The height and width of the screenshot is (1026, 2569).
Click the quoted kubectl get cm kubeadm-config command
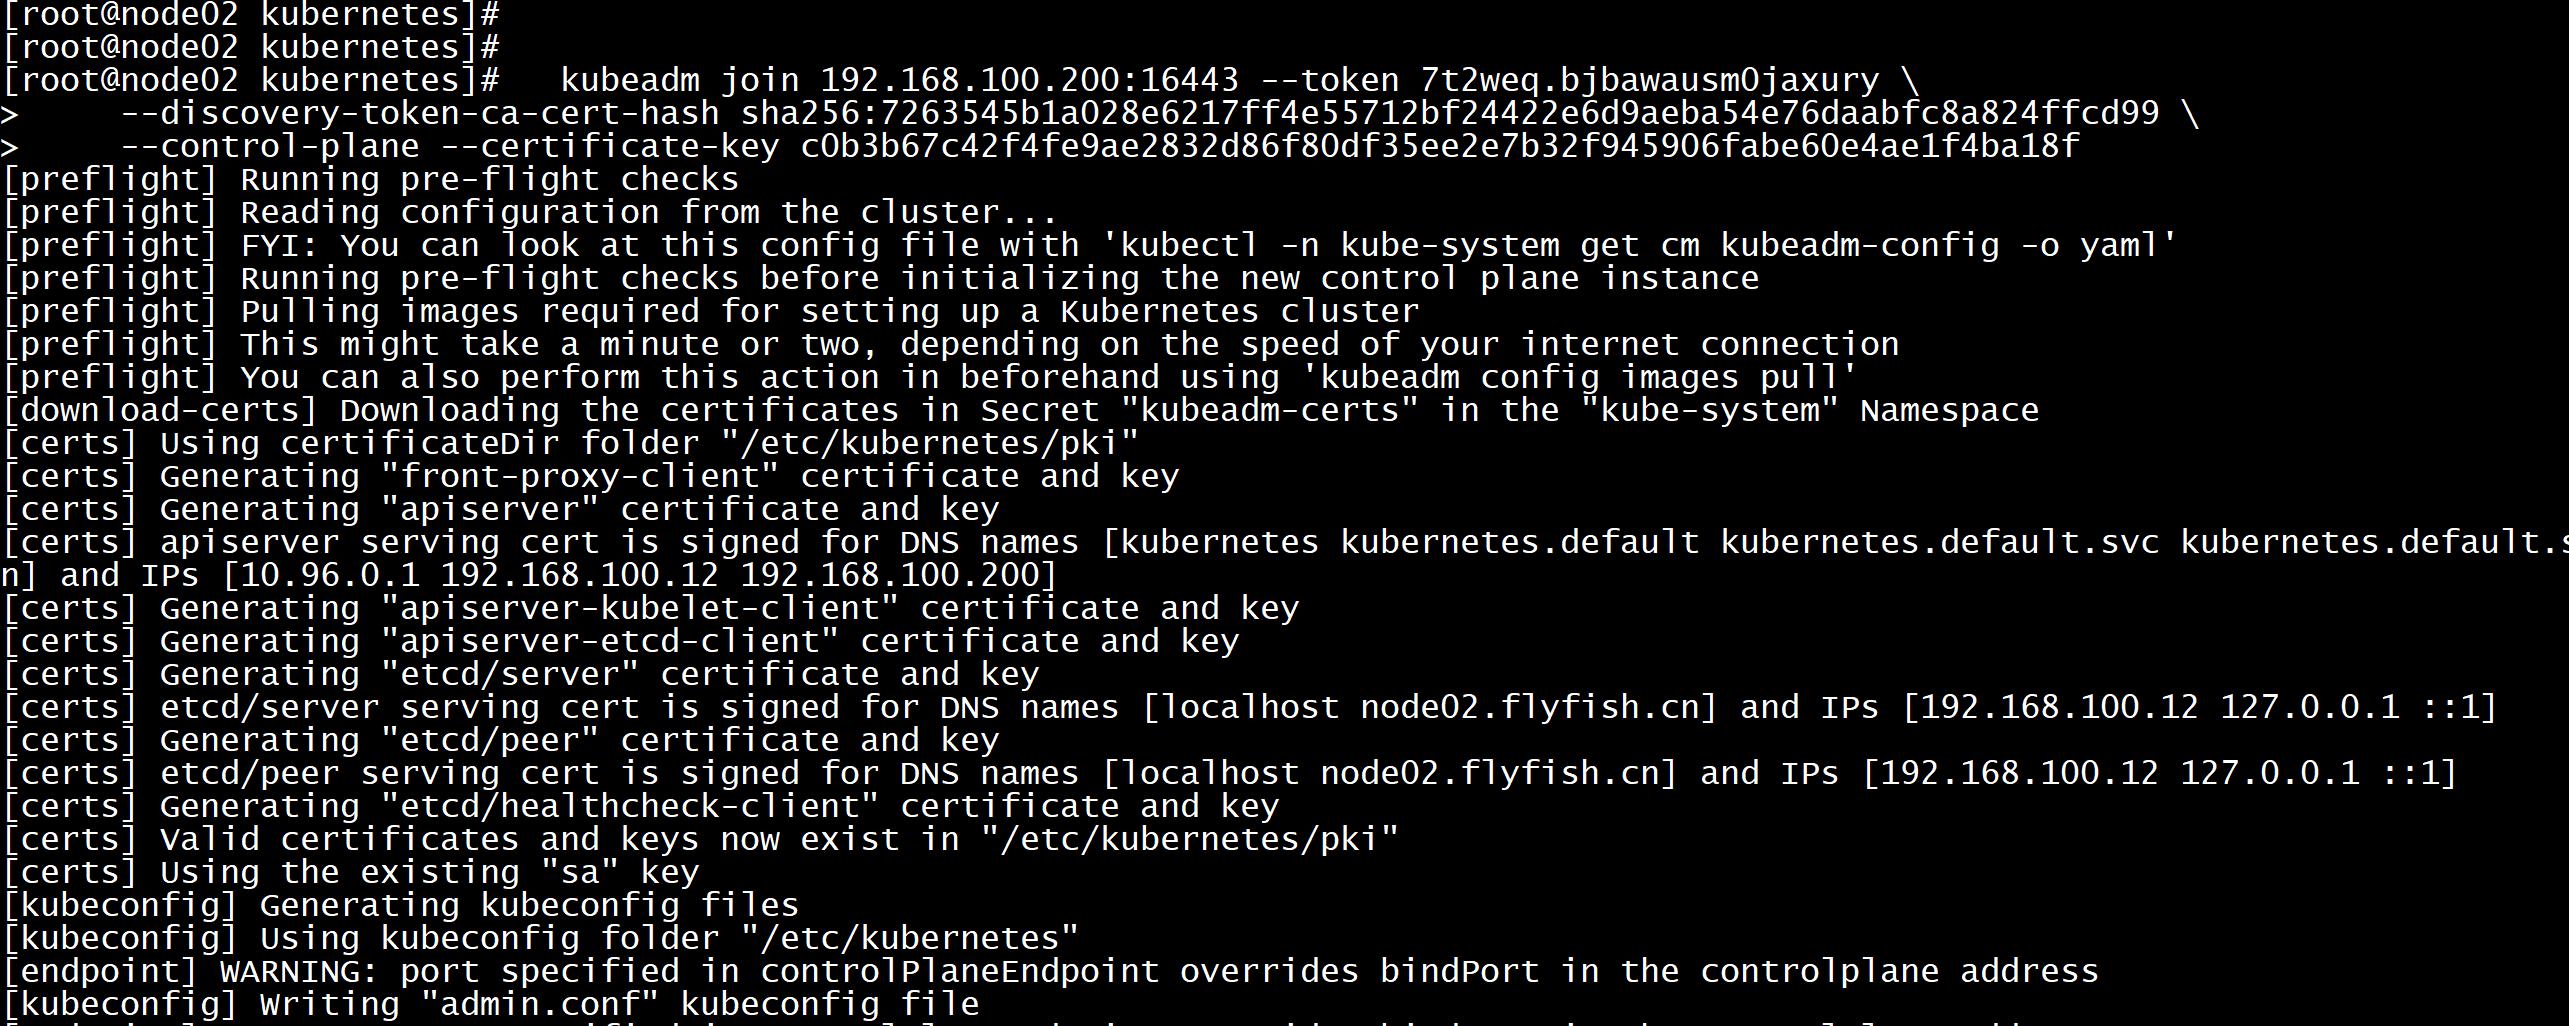tap(1648, 245)
